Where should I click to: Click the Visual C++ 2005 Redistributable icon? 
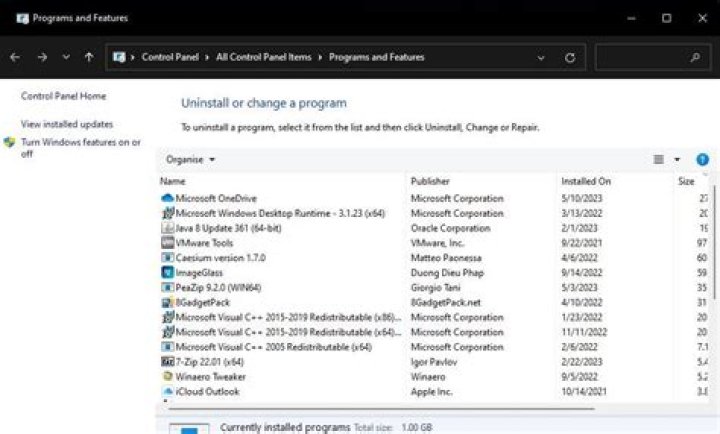click(x=168, y=347)
